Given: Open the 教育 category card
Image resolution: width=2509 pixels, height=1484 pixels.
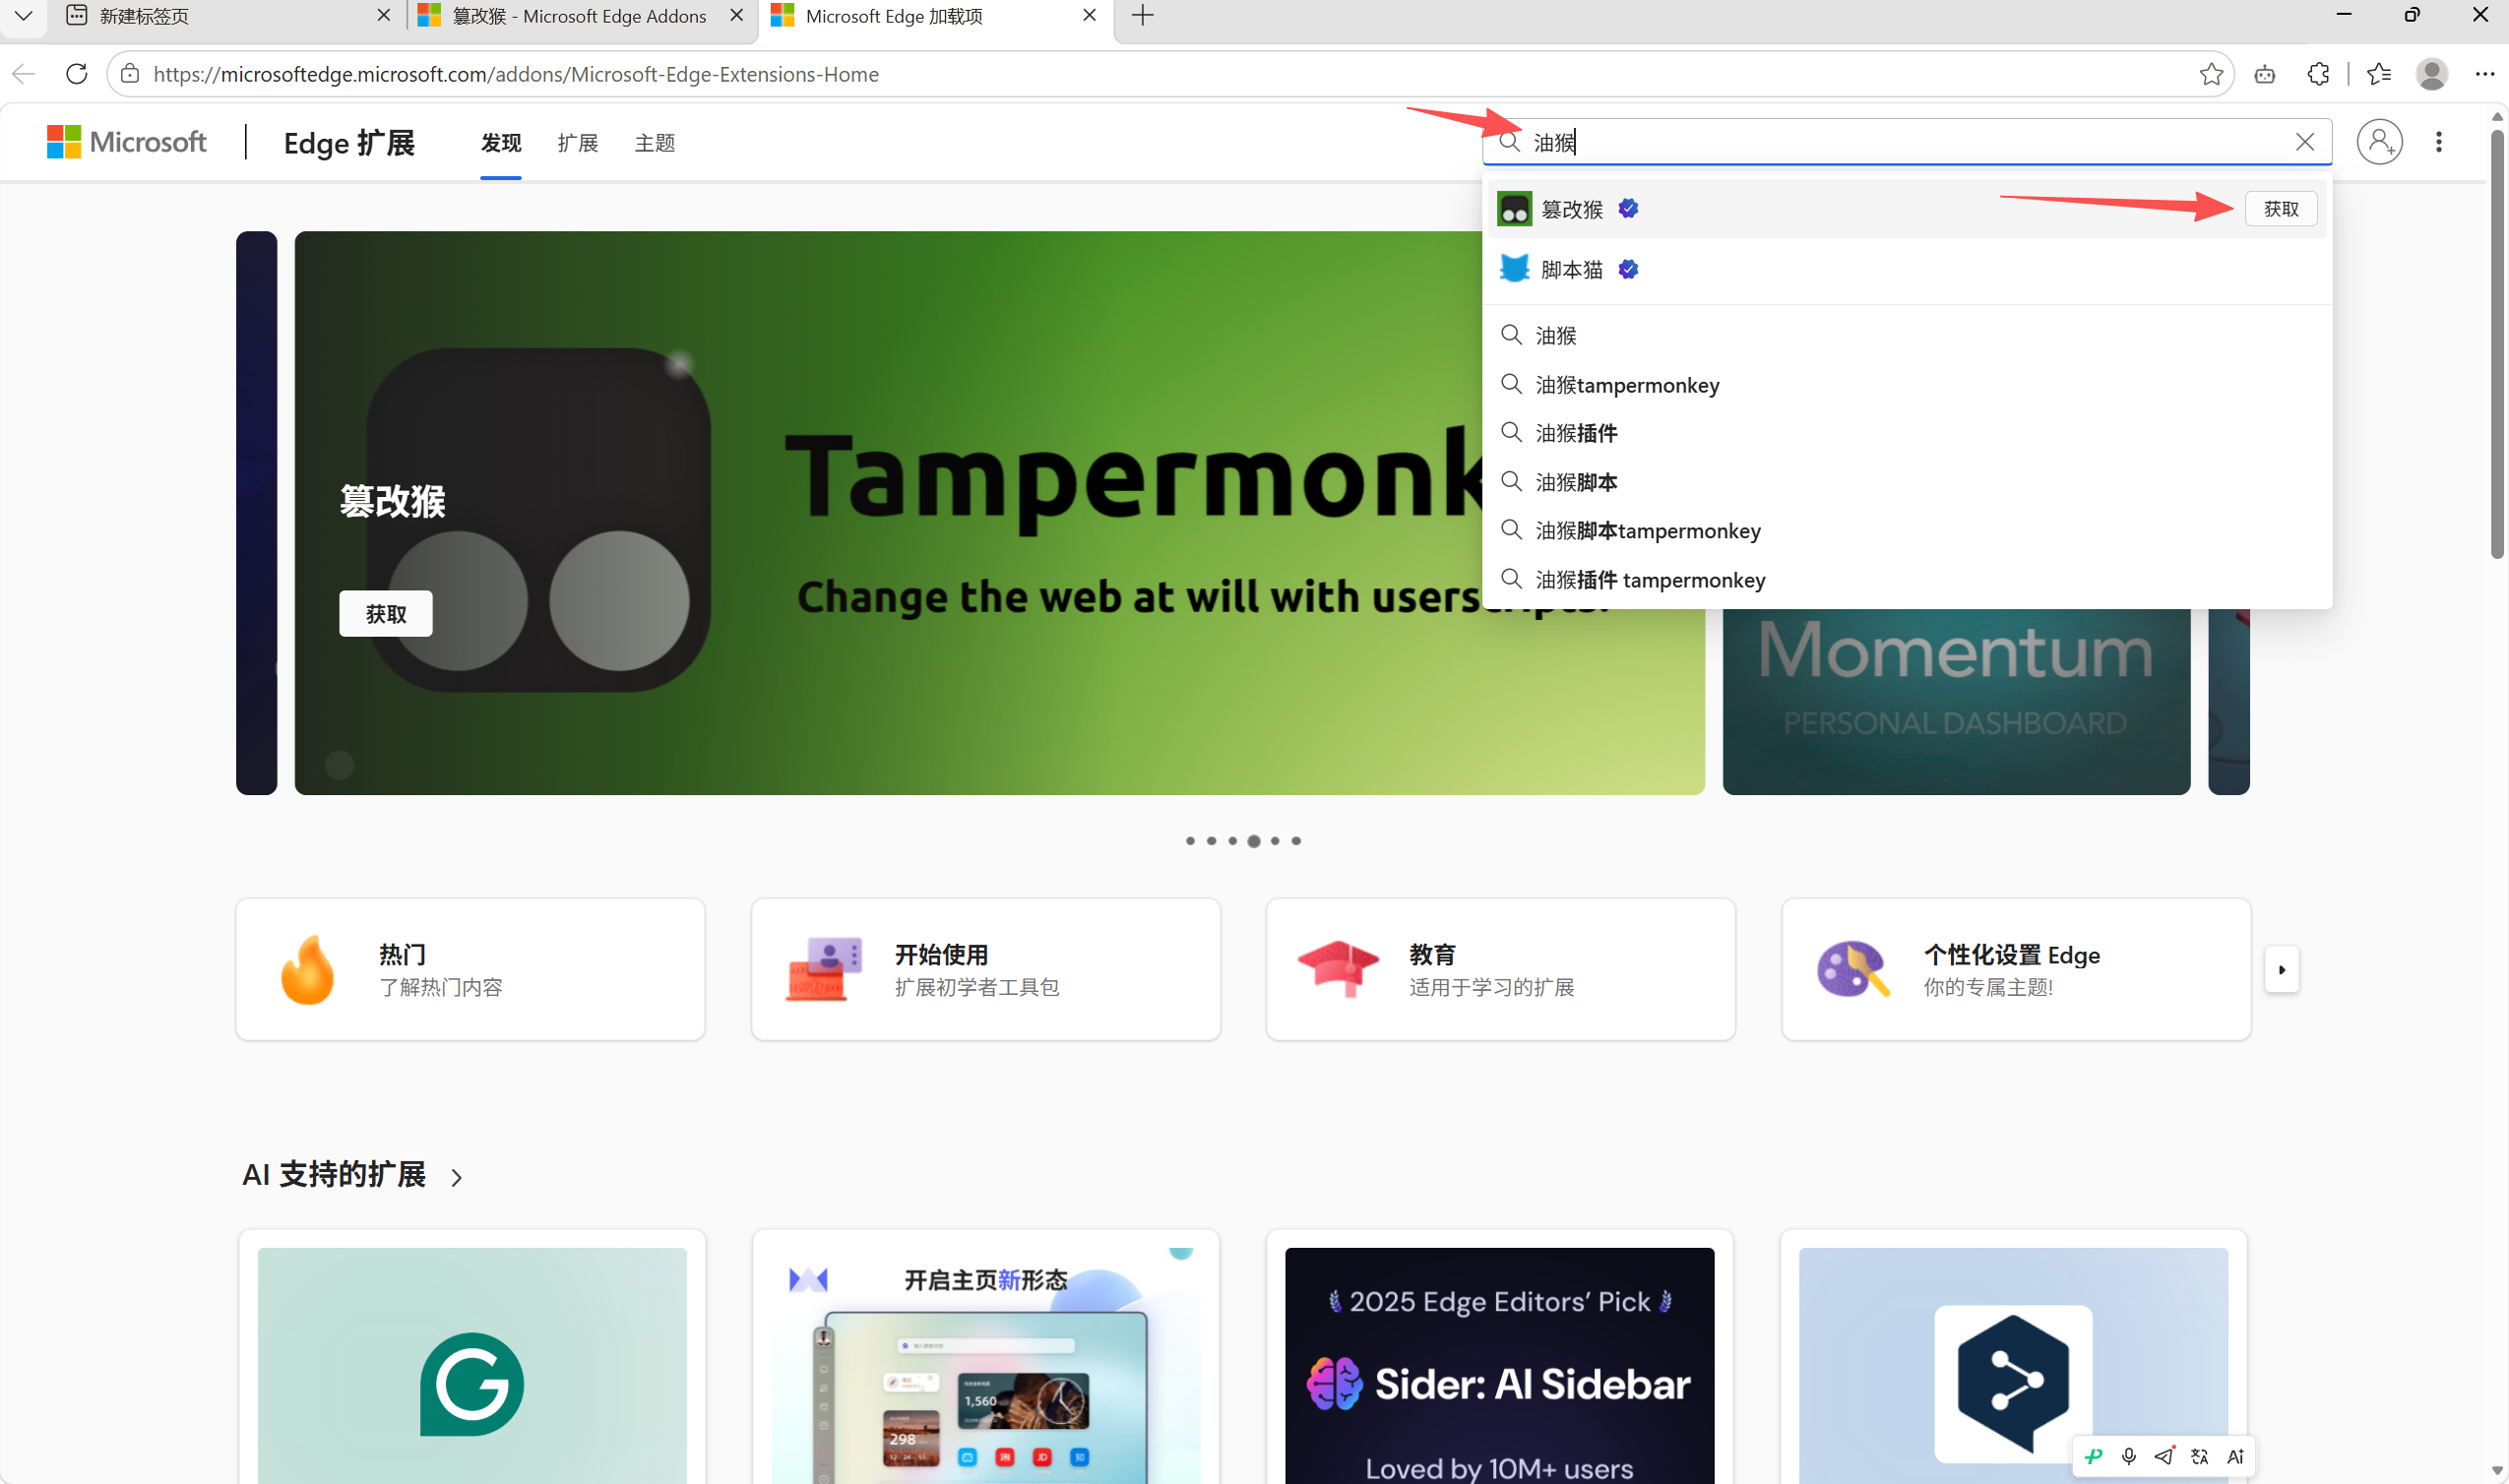Looking at the screenshot, I should coord(1500,969).
